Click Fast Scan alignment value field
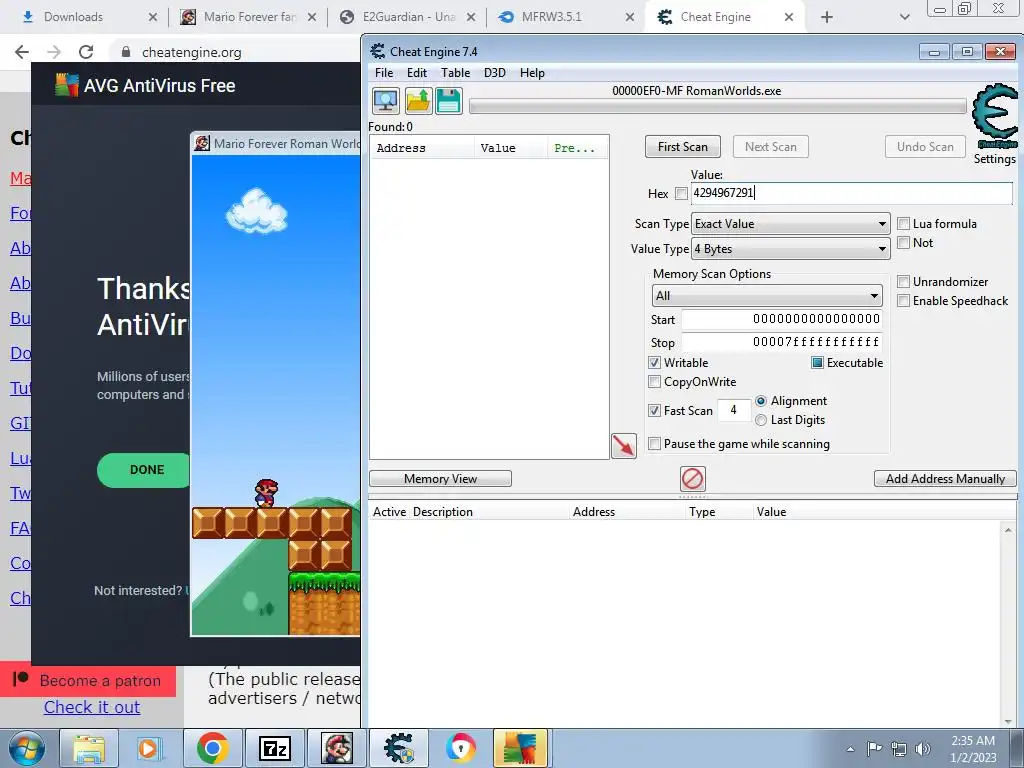Image resolution: width=1024 pixels, height=768 pixels. coord(733,410)
